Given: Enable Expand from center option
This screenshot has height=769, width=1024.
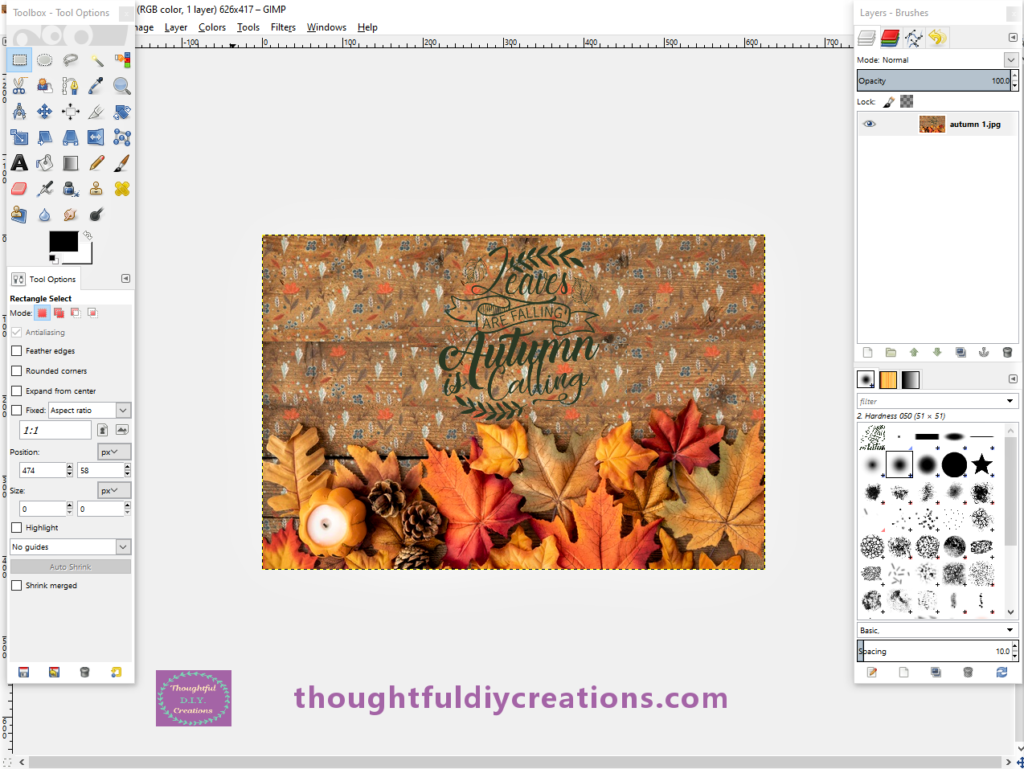Looking at the screenshot, I should [16, 391].
